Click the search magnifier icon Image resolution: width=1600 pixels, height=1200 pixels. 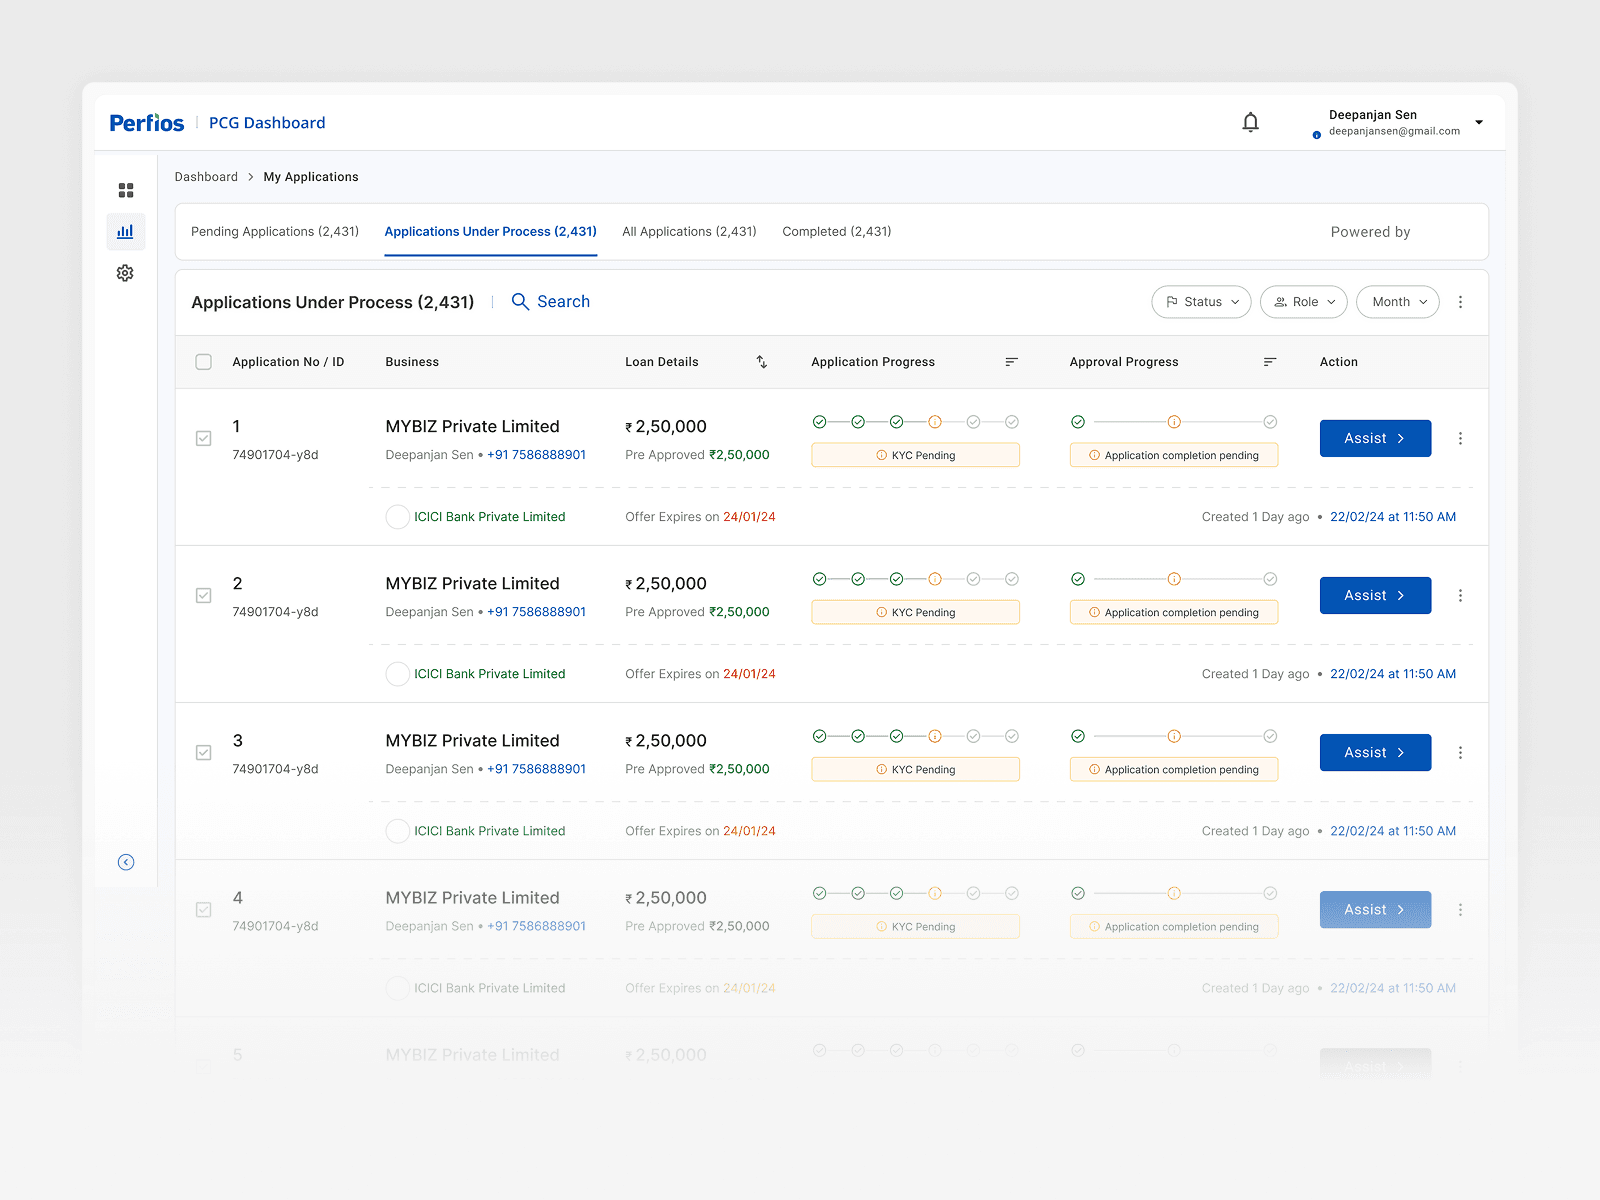click(520, 302)
